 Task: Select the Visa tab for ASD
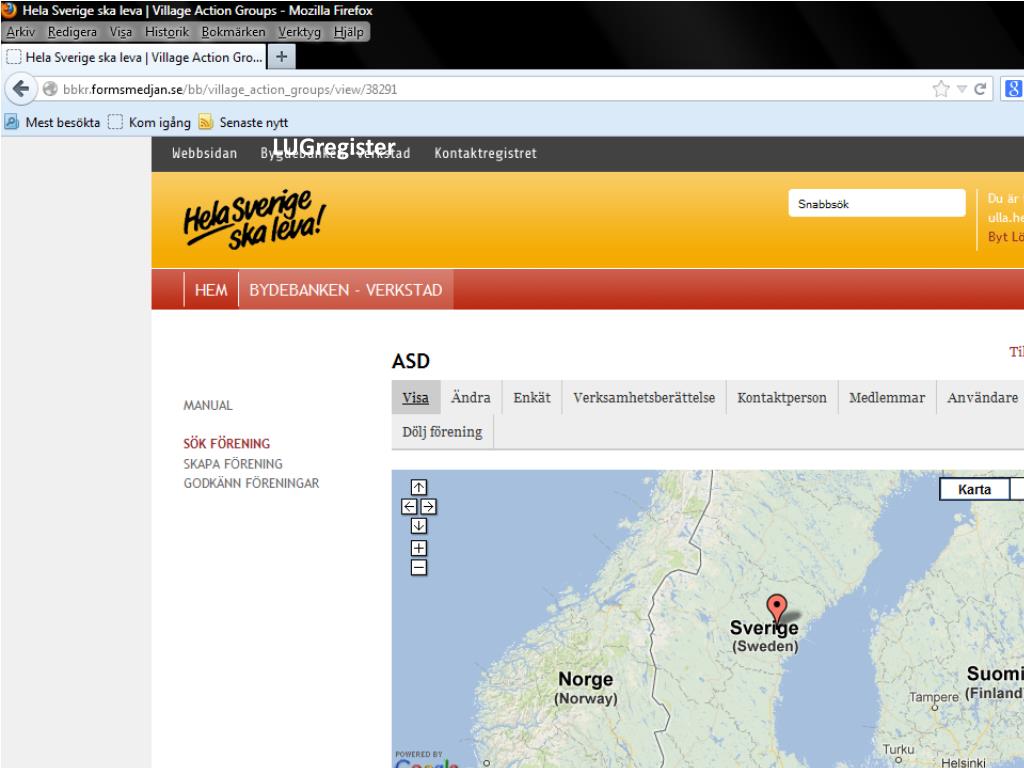415,397
